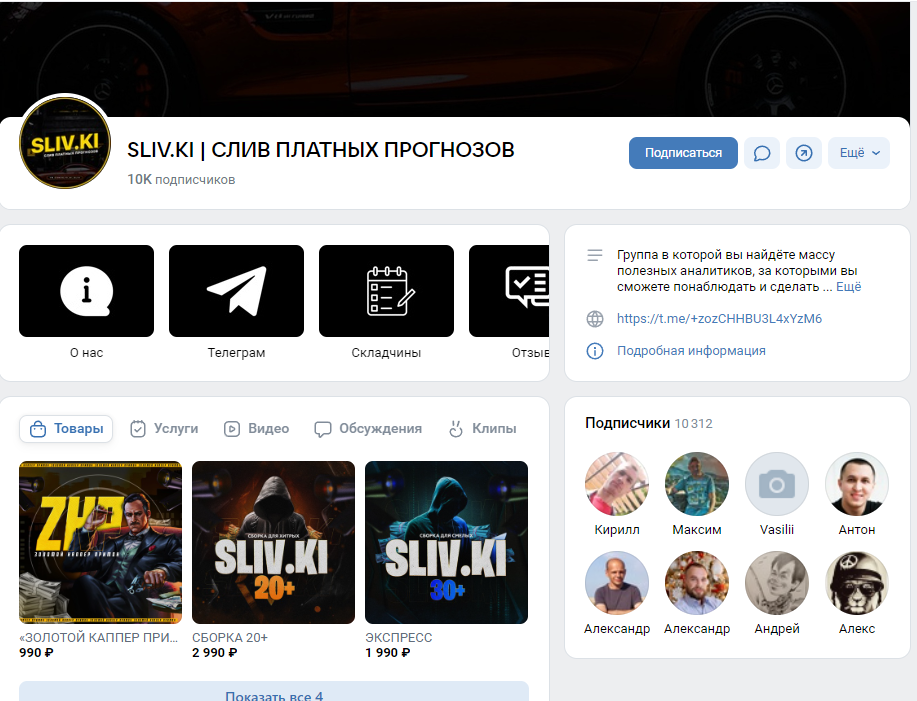The image size is (917, 701).
Task: Select the Товары tab
Action: coord(66,429)
